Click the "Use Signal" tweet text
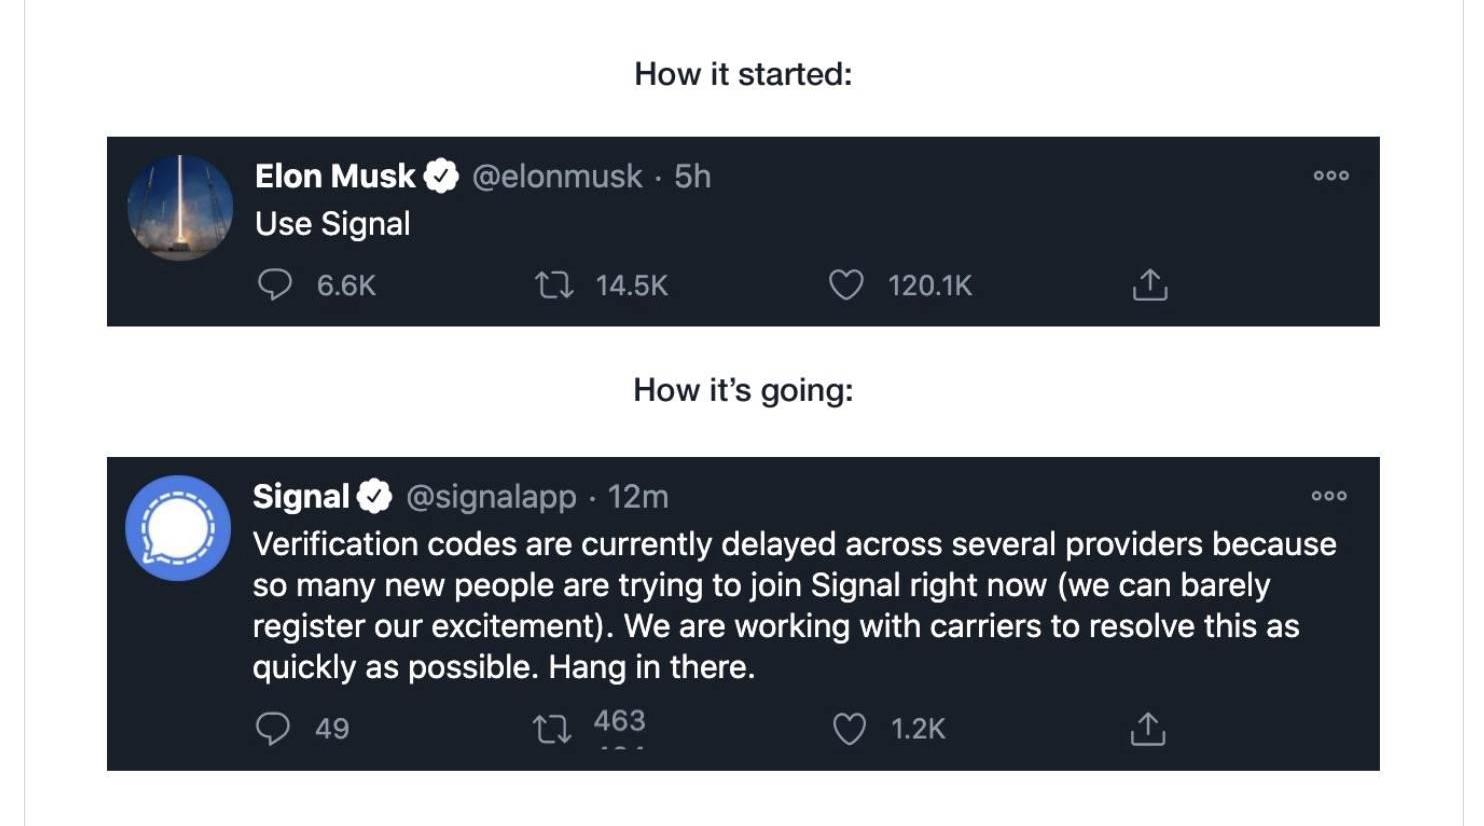Screen dimensions: 1484x826 pyautogui.click(x=333, y=224)
